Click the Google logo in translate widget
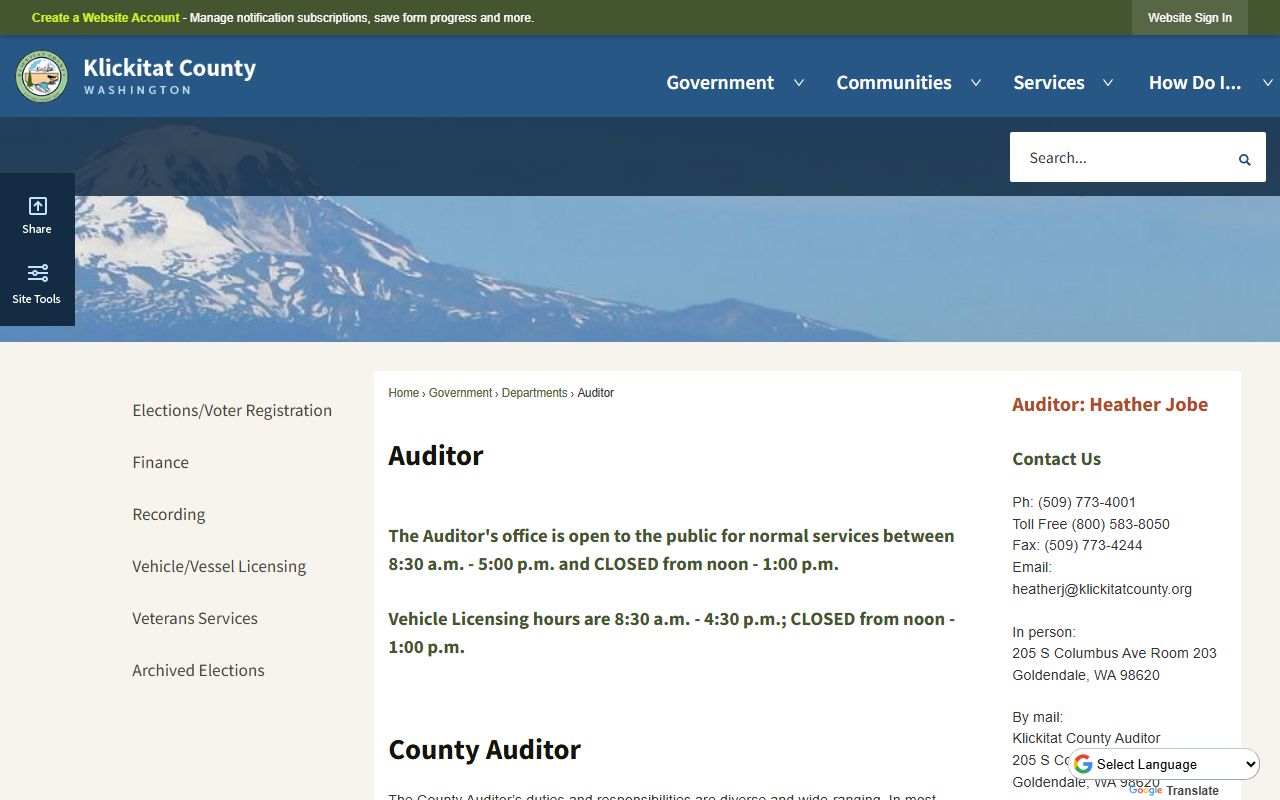The image size is (1280, 800). point(1083,764)
